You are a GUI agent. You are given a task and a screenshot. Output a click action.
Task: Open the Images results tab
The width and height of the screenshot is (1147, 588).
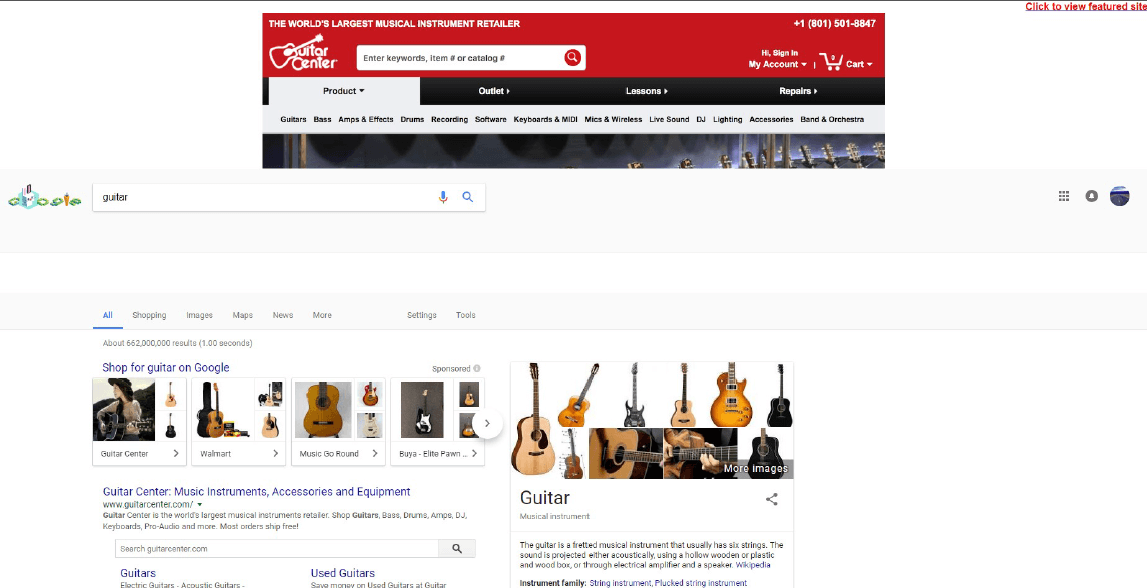(x=199, y=315)
